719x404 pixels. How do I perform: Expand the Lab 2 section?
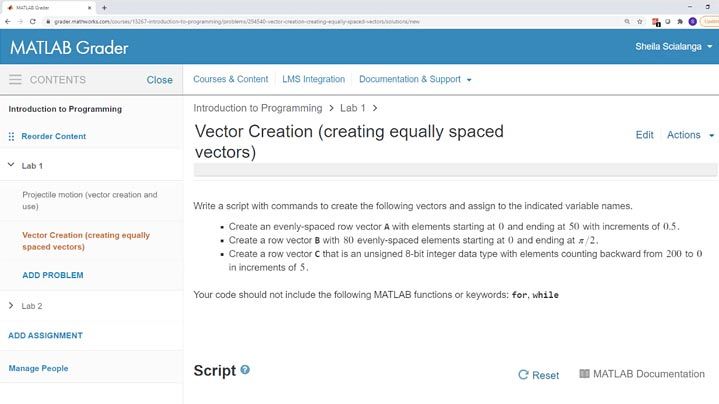11,305
